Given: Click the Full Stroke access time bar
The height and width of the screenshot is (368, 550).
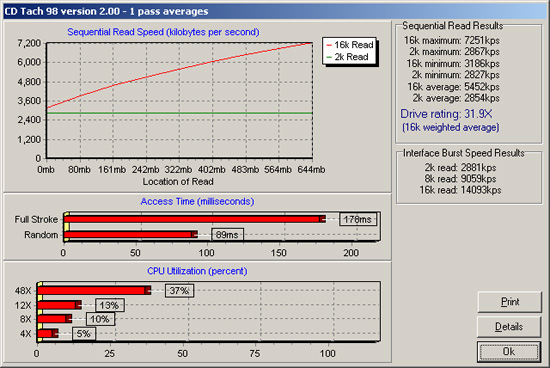Looking at the screenshot, I should (194, 219).
